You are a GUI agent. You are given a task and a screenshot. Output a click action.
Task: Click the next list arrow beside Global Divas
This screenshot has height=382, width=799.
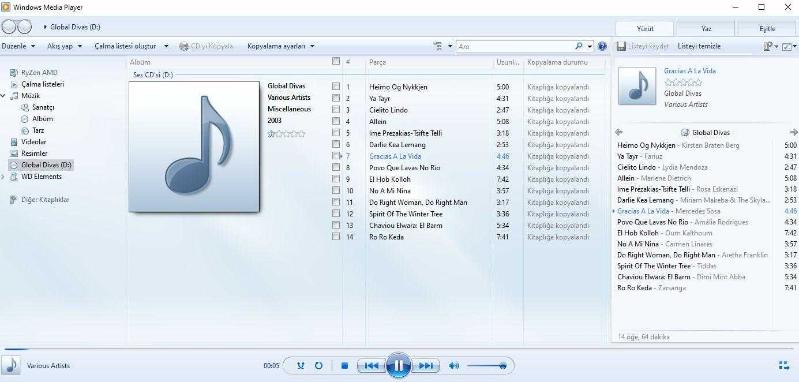pyautogui.click(x=793, y=132)
